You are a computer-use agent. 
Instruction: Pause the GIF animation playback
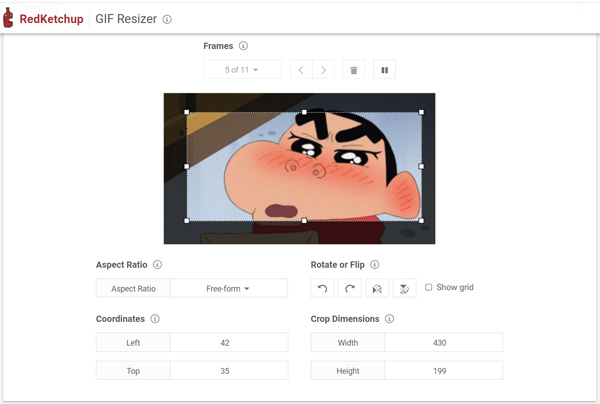pyautogui.click(x=385, y=70)
